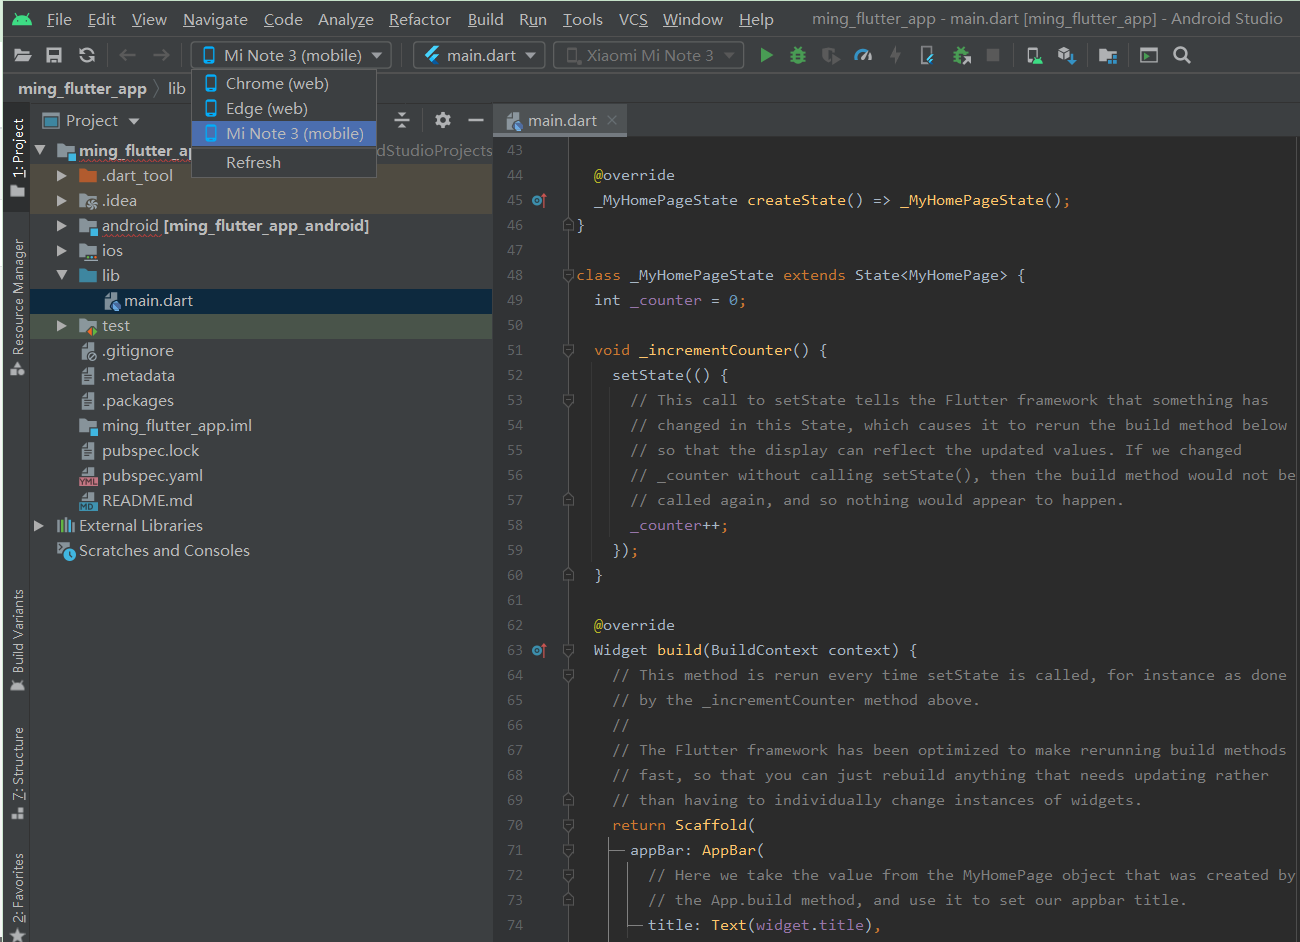Click the Stop square icon
1300x942 pixels.
[993, 56]
